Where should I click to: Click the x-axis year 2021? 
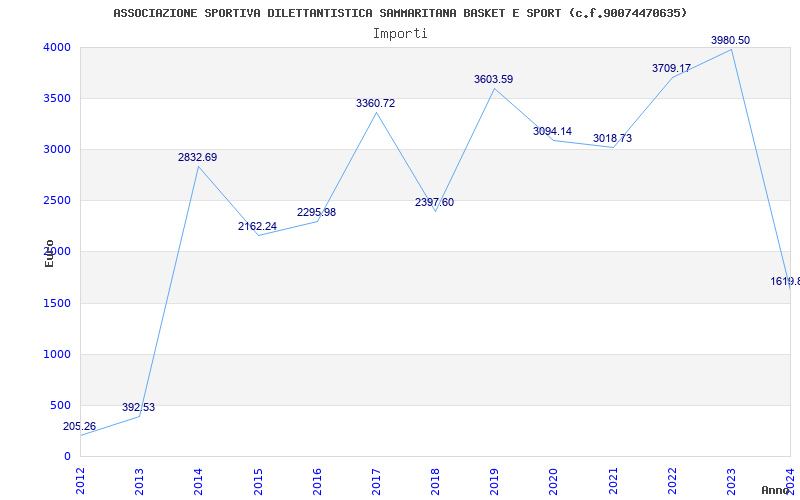click(613, 481)
